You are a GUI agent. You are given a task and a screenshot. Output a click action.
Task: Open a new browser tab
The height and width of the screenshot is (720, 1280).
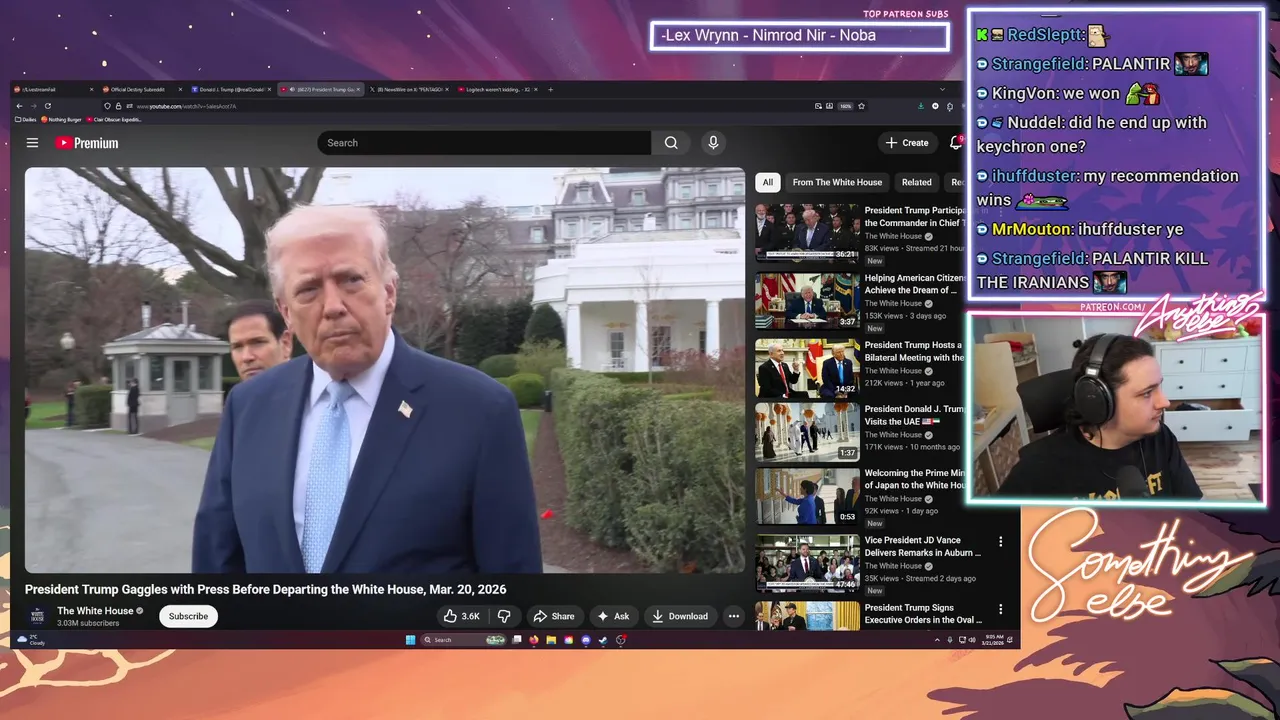coord(550,89)
